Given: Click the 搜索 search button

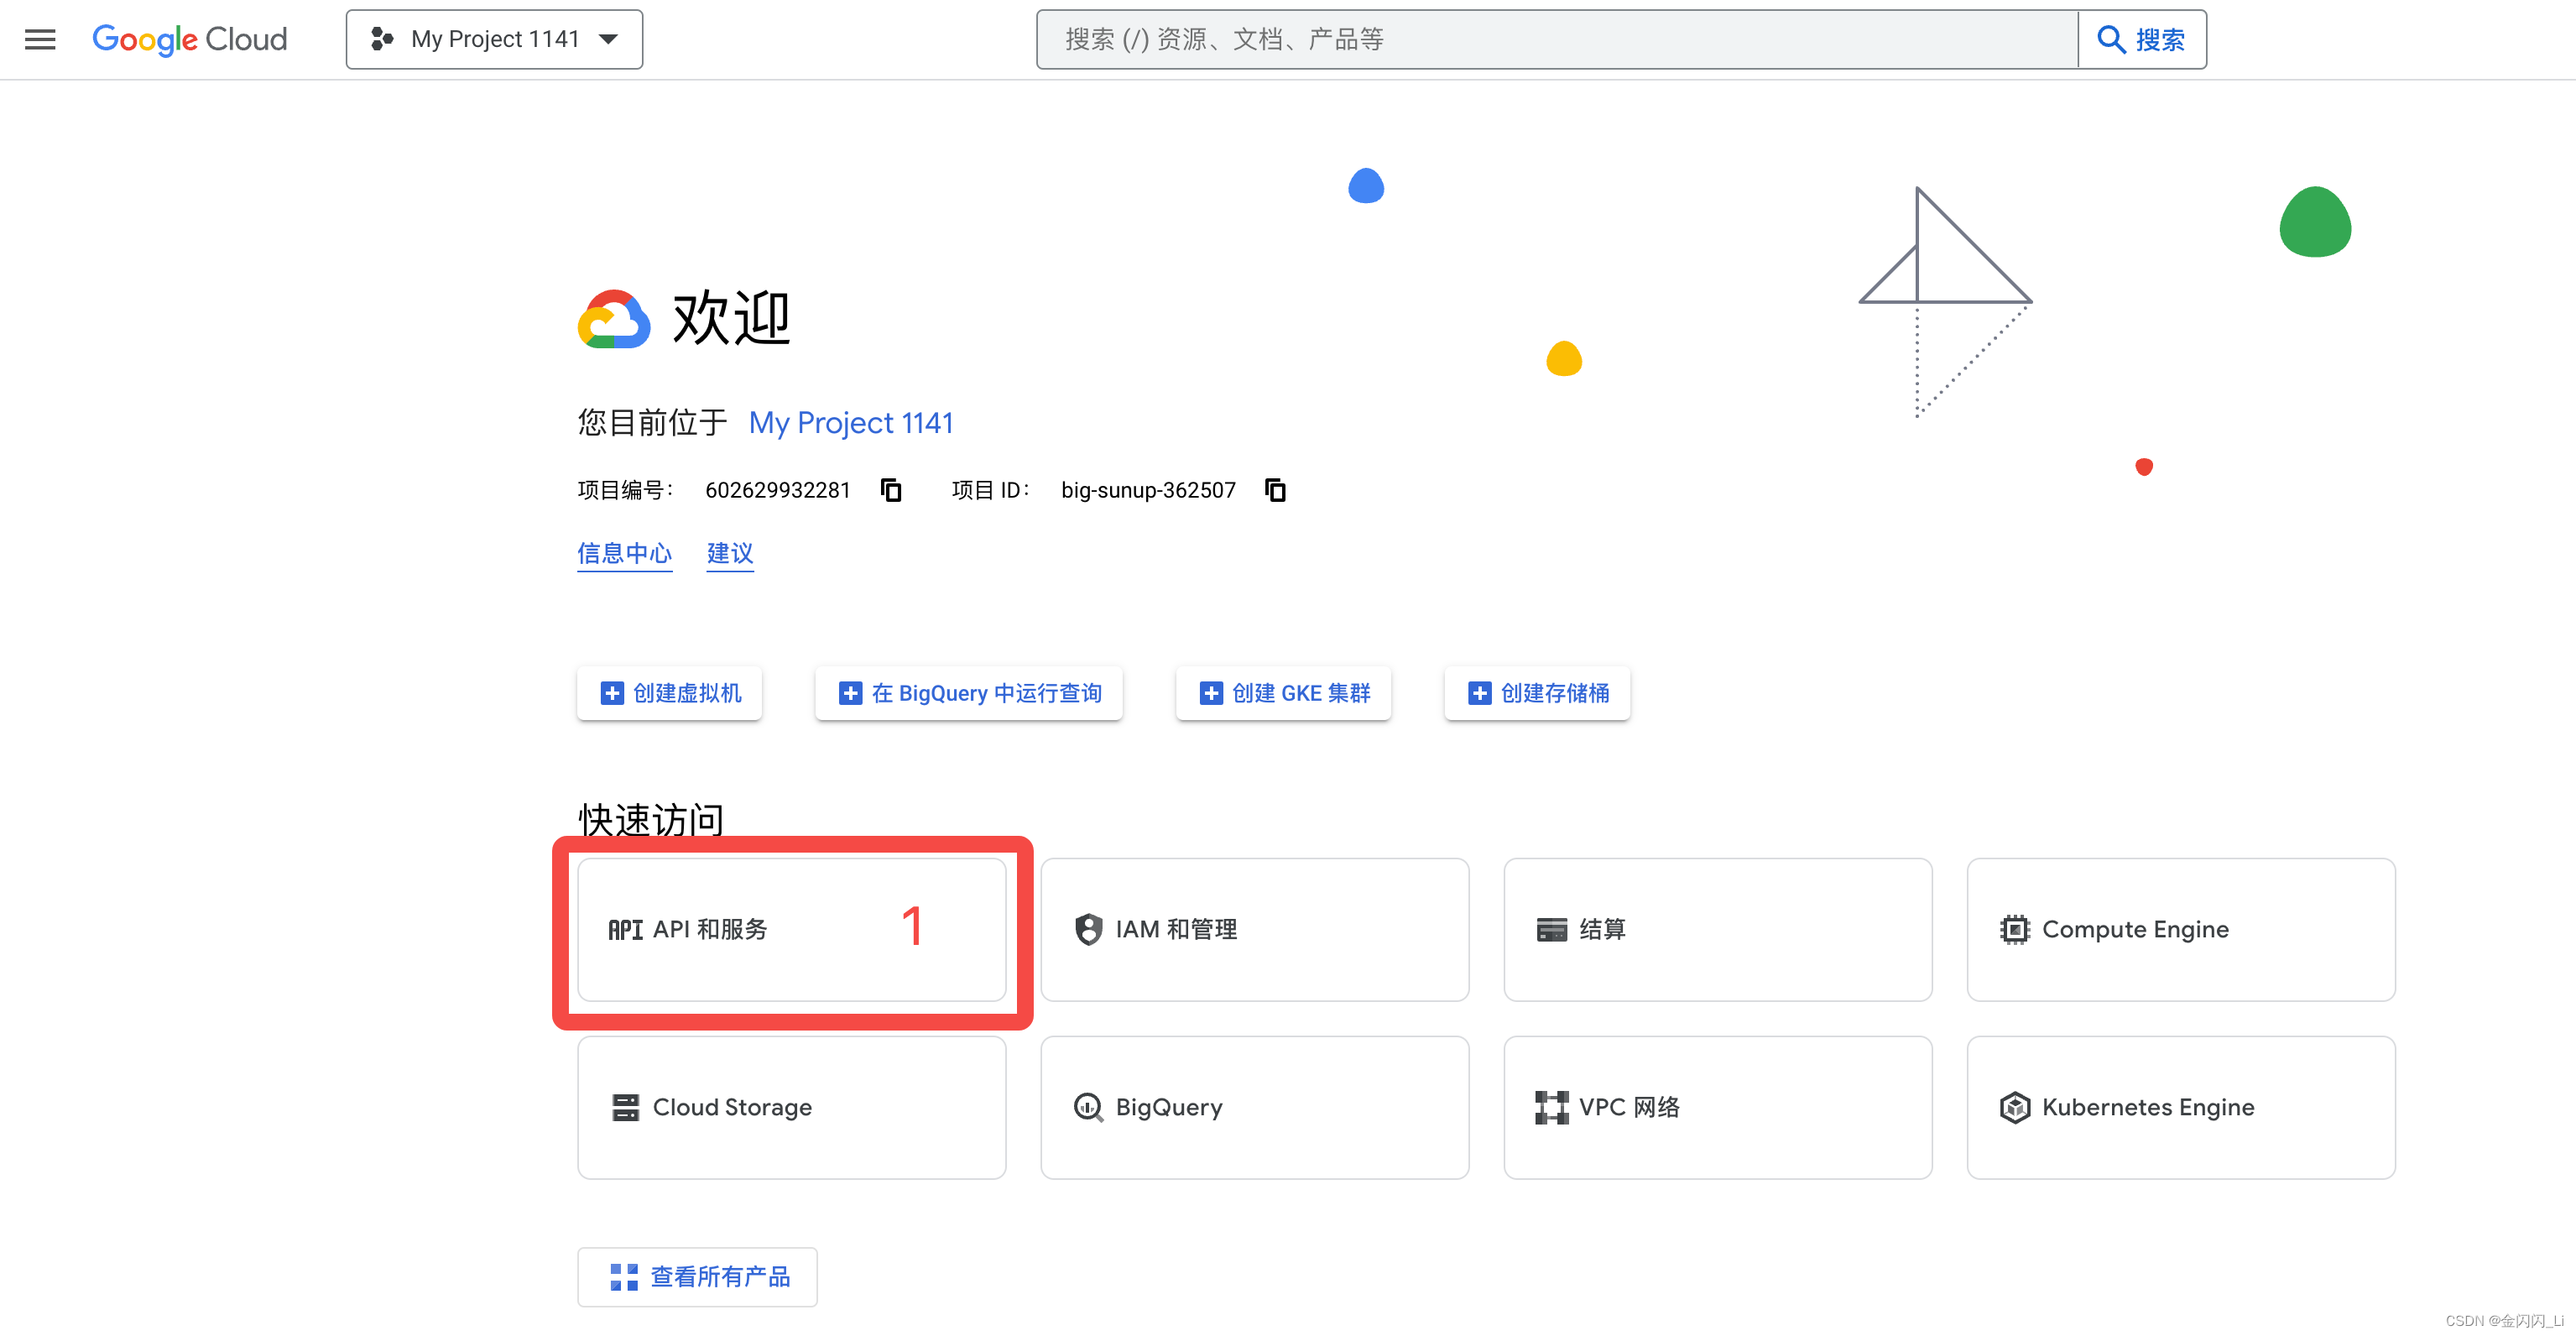Looking at the screenshot, I should coord(2142,39).
